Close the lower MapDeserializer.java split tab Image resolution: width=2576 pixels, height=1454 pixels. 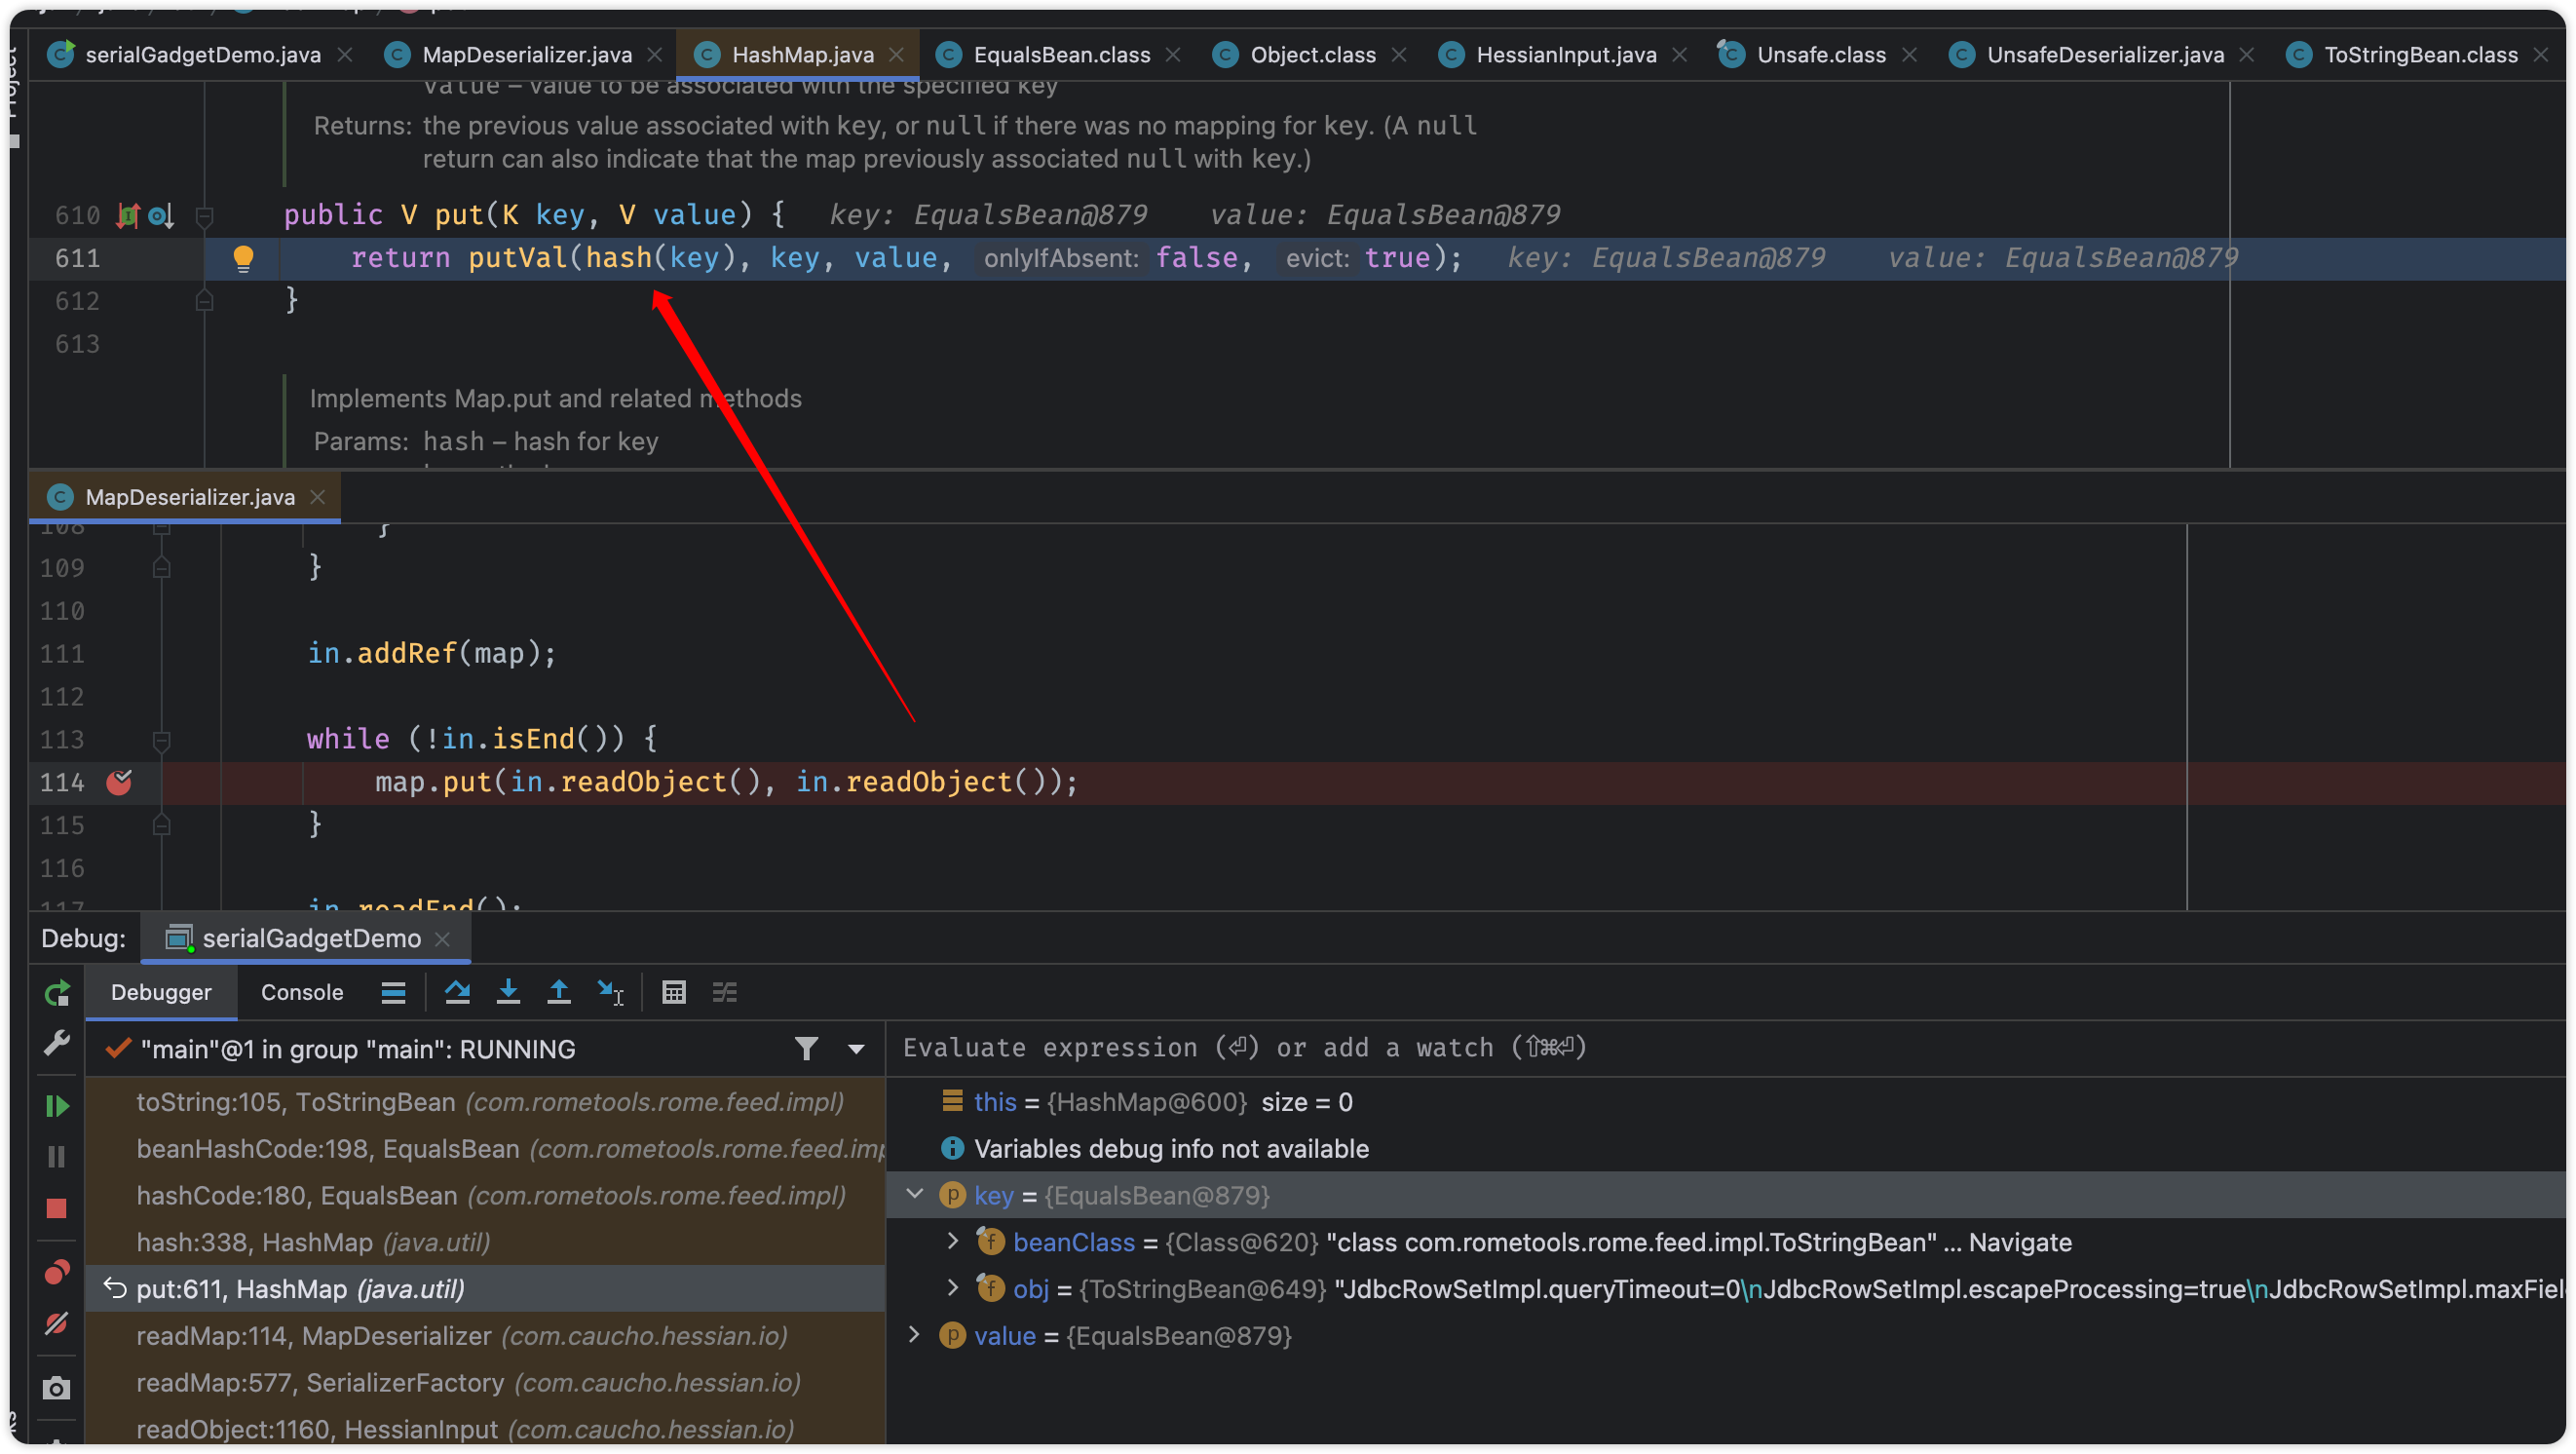pyautogui.click(x=318, y=497)
